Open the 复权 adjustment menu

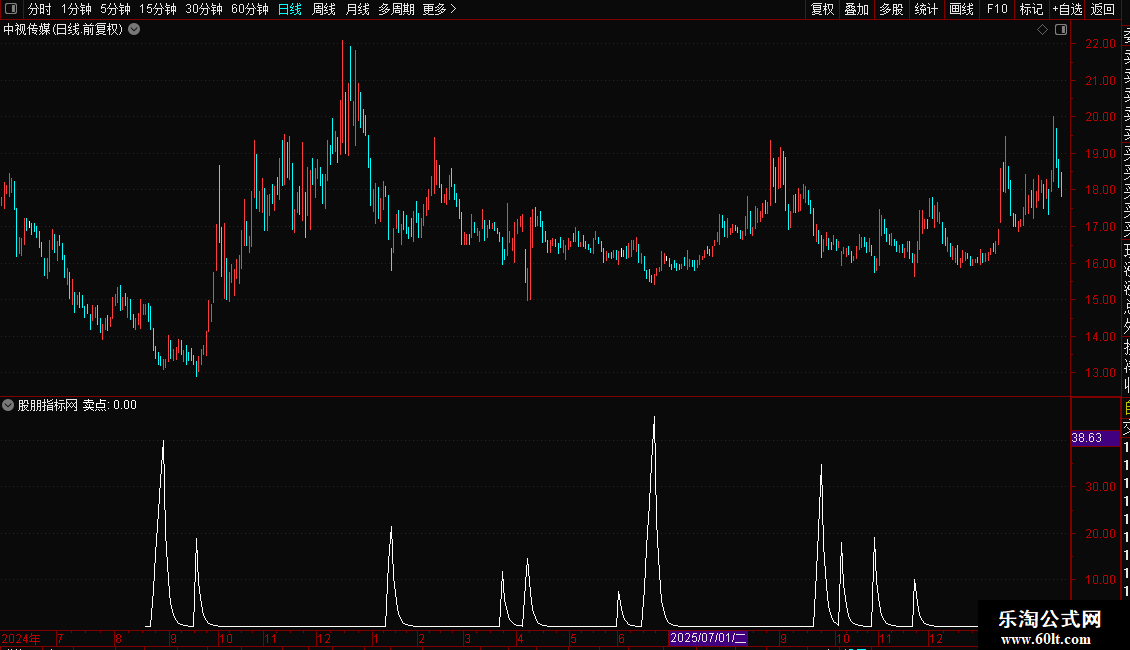(x=822, y=9)
